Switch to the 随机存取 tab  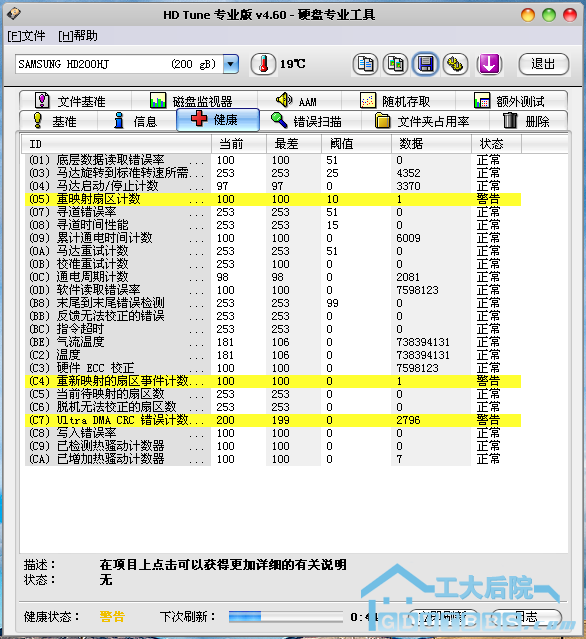point(399,101)
